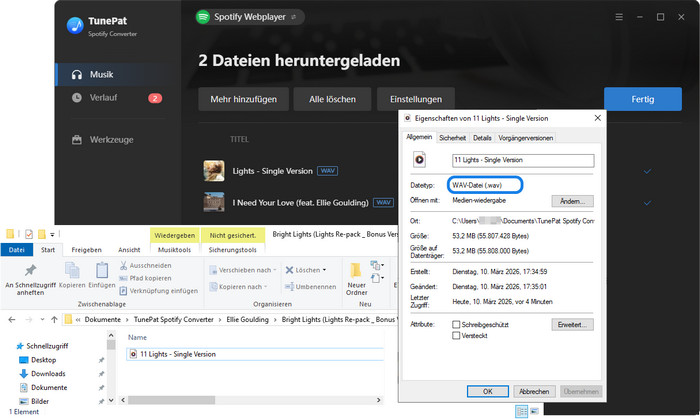The image size is (700, 419).
Task: Click Mehr hinzufügen button
Action: [243, 99]
